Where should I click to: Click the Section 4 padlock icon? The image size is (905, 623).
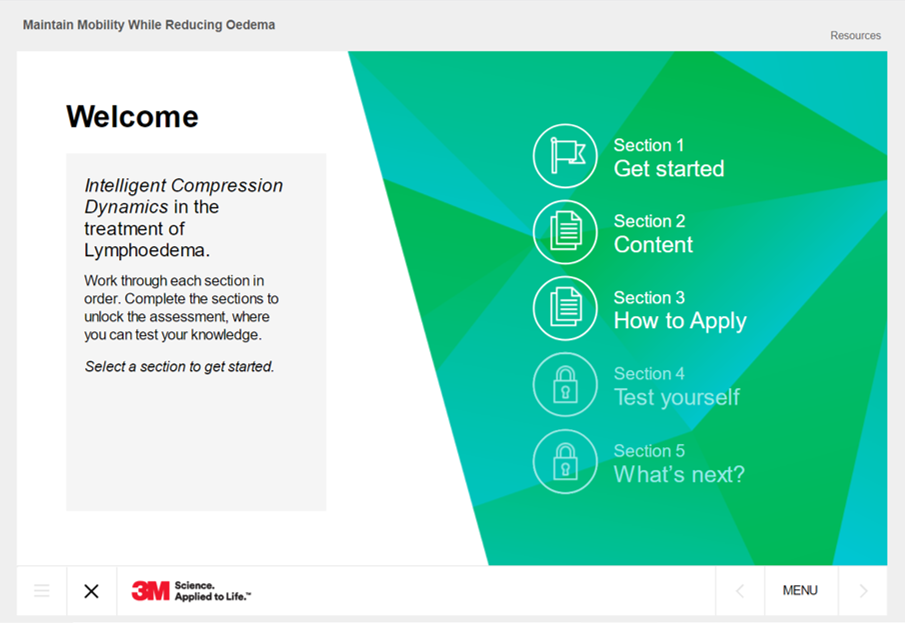pos(565,385)
